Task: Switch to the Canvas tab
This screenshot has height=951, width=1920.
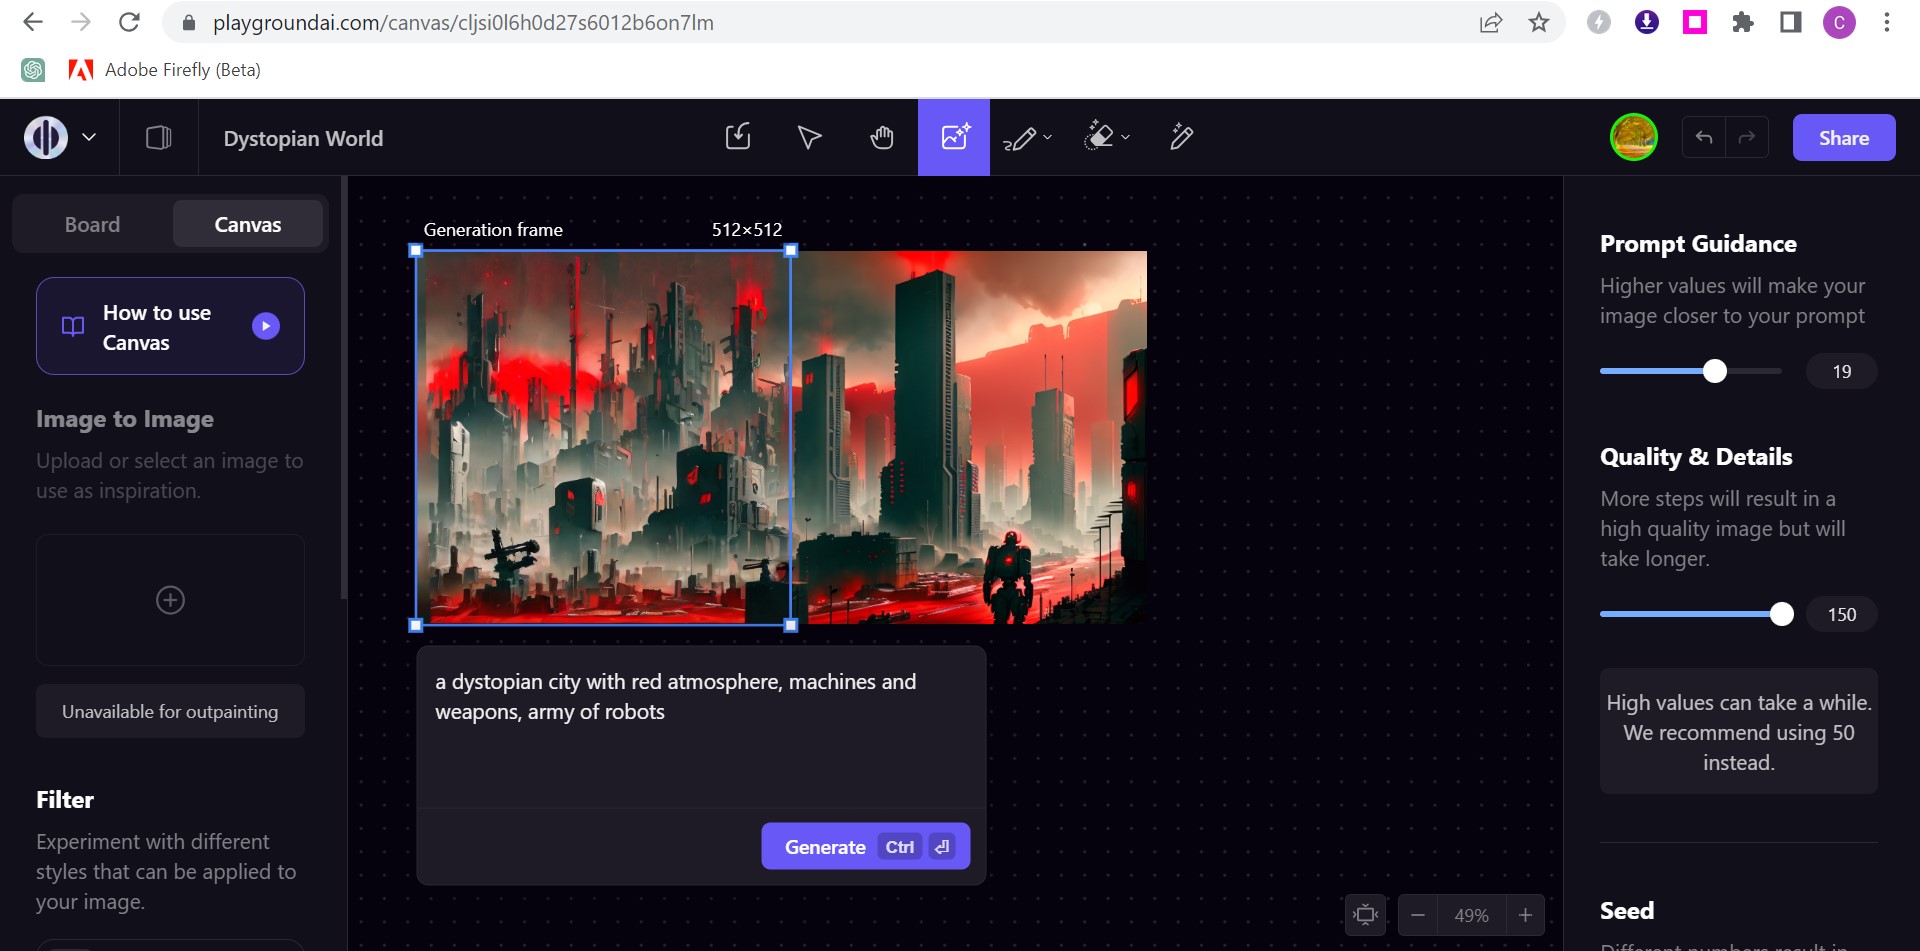Action: coord(247,224)
